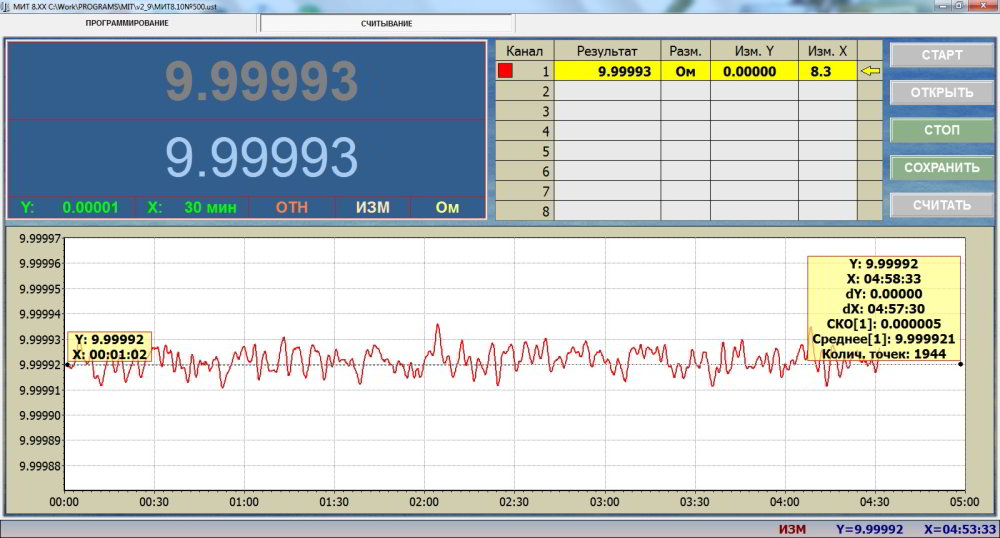Viewport: 1000px width, 538px height.
Task: Click the yellow arrow icon beside channel 1
Action: [870, 71]
